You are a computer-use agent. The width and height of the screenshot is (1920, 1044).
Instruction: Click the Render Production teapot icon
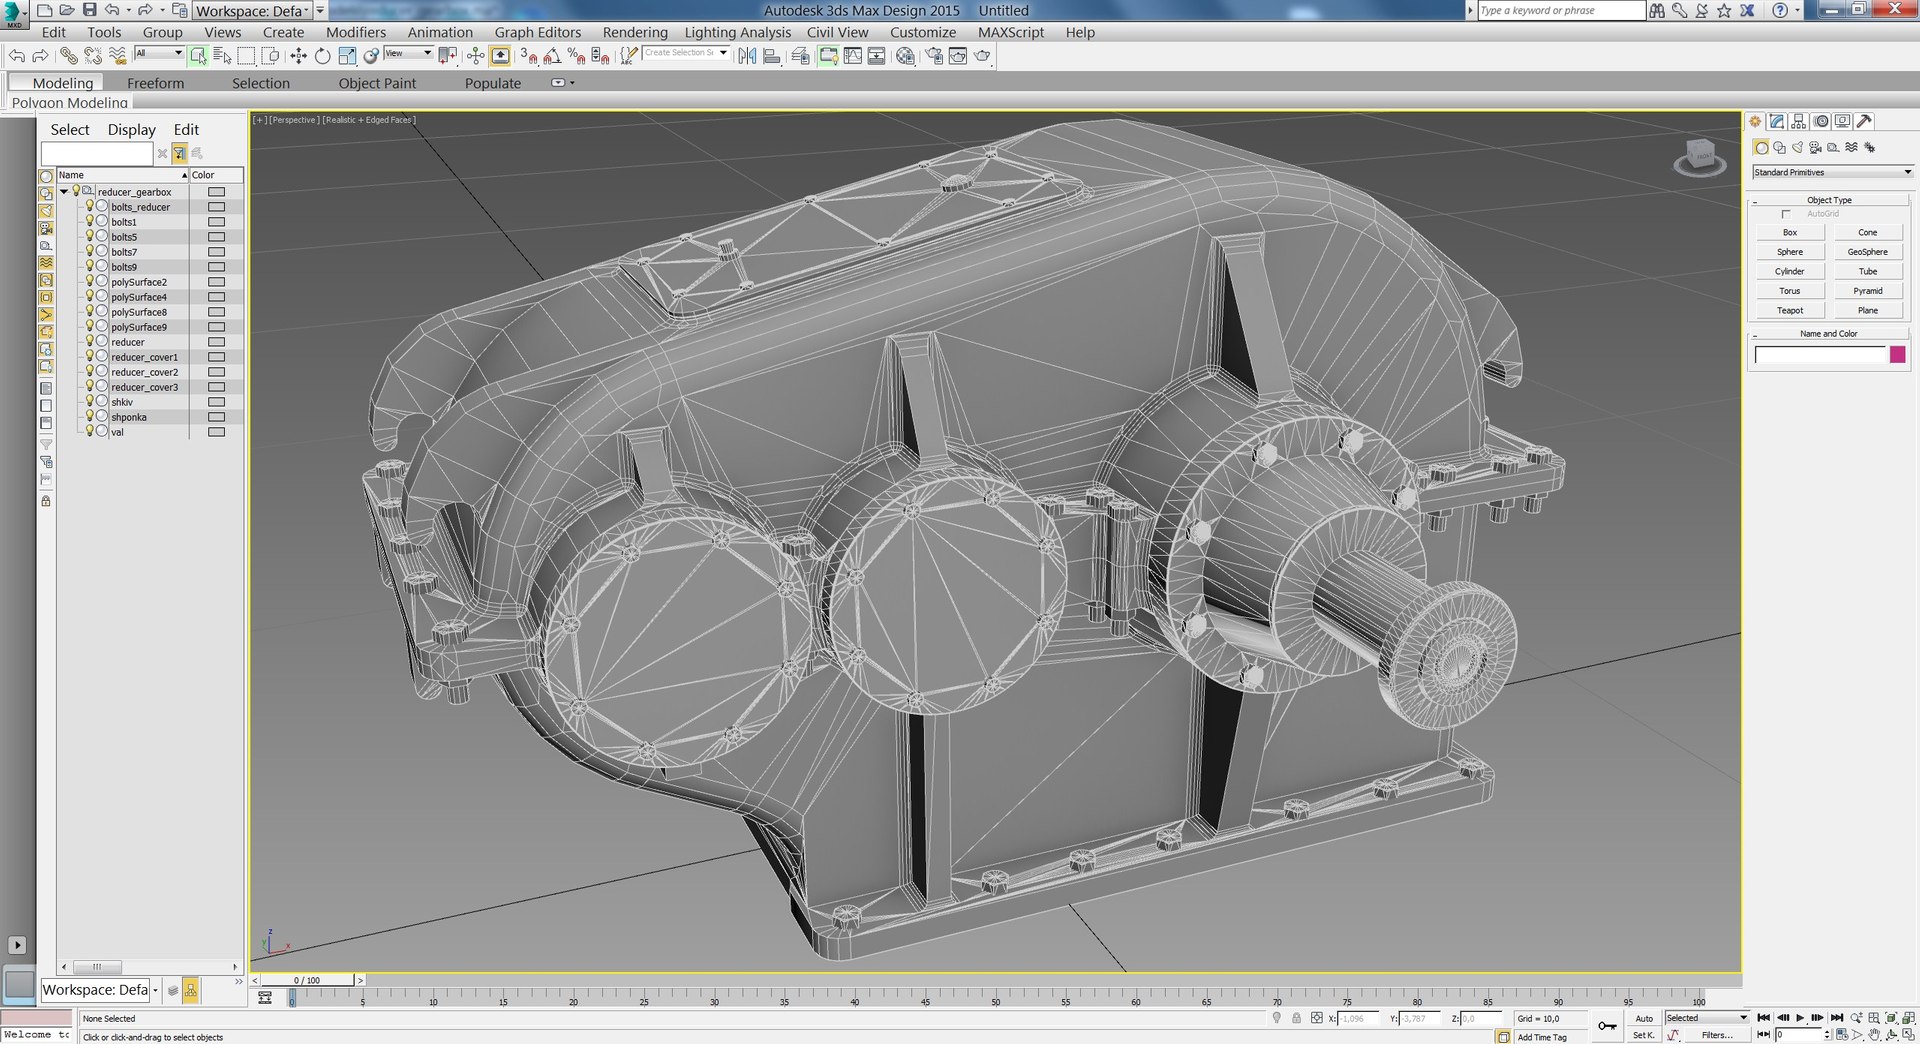[x=982, y=56]
